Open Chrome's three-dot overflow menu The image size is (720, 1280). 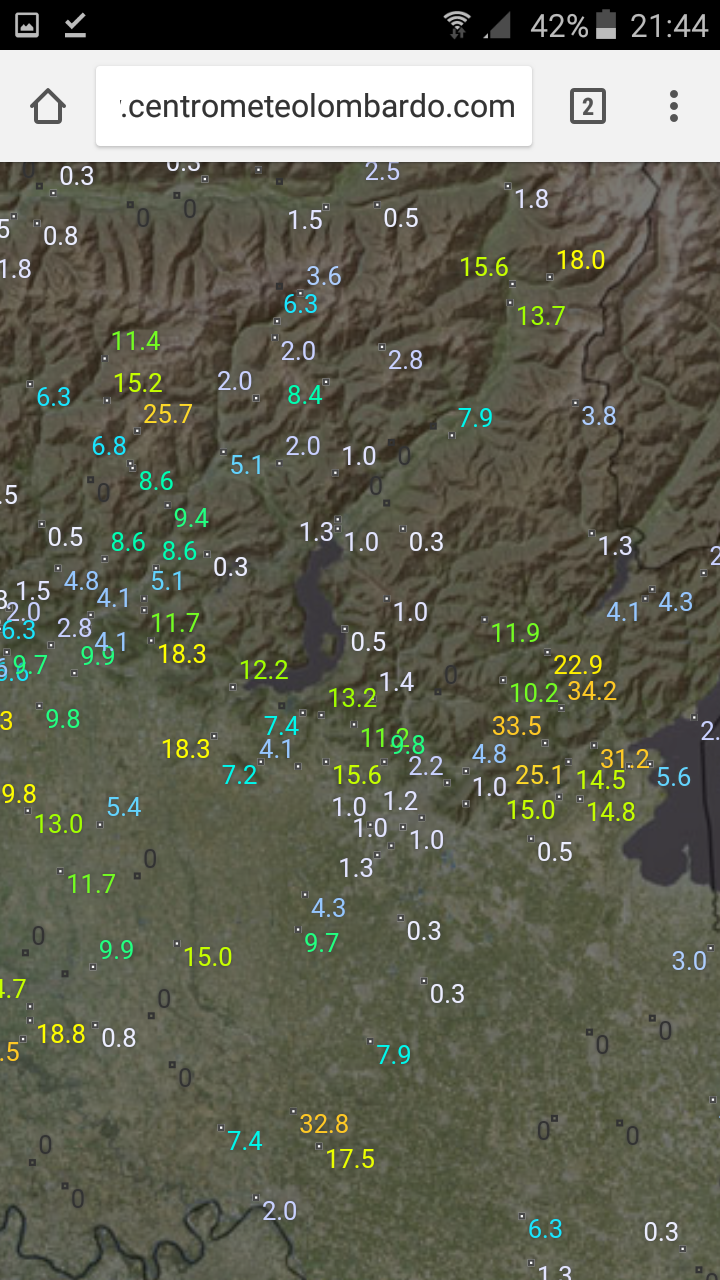point(674,106)
